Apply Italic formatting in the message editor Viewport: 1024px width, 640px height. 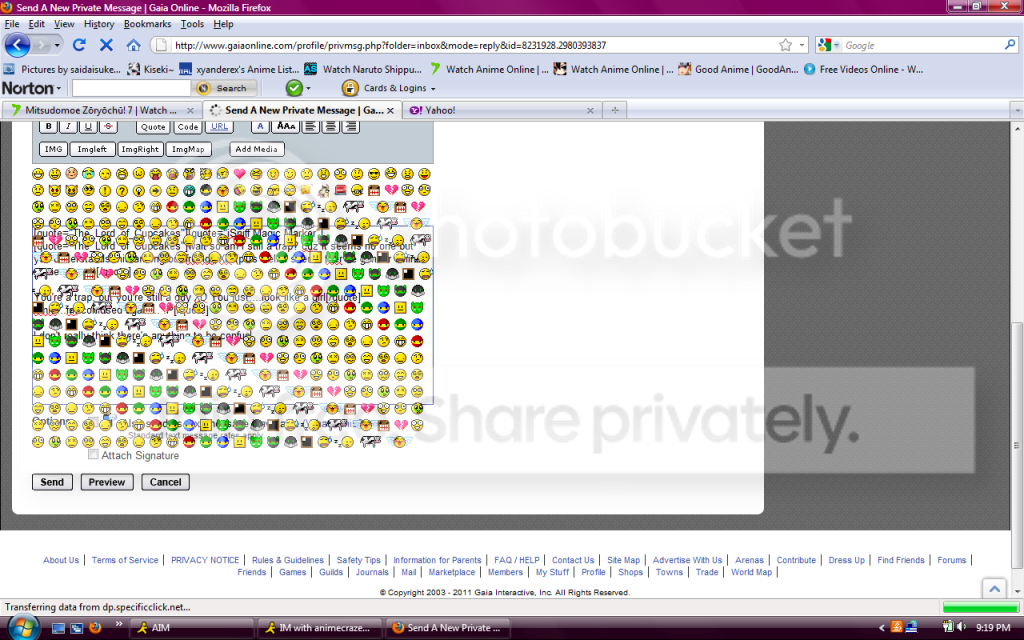[x=68, y=127]
